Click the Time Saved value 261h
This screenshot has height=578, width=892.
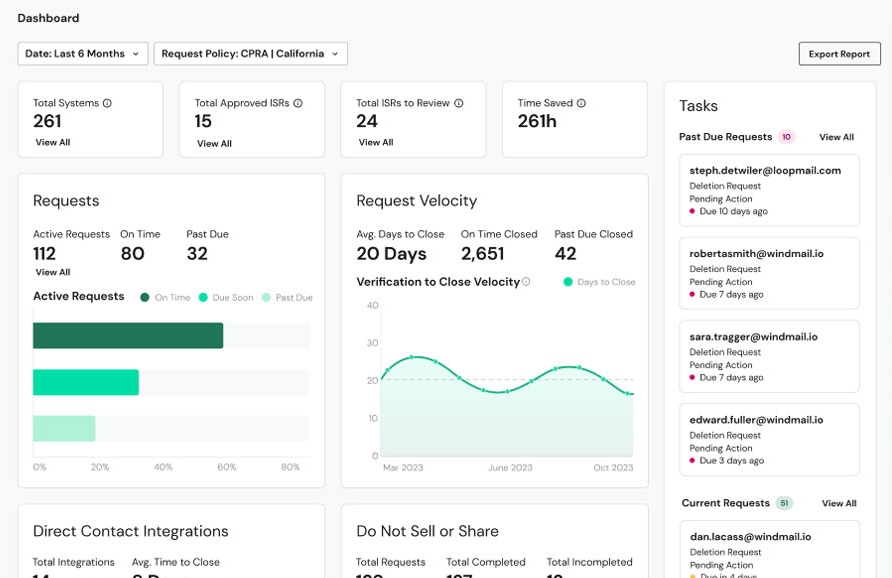[537, 121]
